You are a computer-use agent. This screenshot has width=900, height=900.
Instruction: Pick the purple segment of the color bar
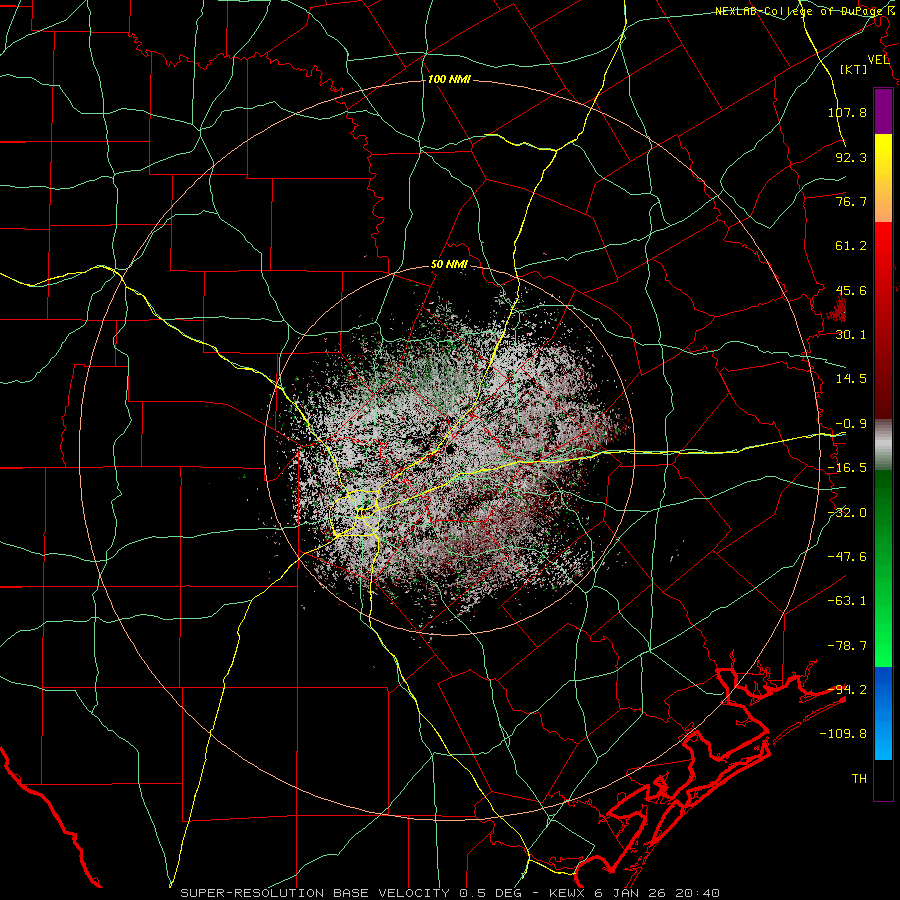883,111
